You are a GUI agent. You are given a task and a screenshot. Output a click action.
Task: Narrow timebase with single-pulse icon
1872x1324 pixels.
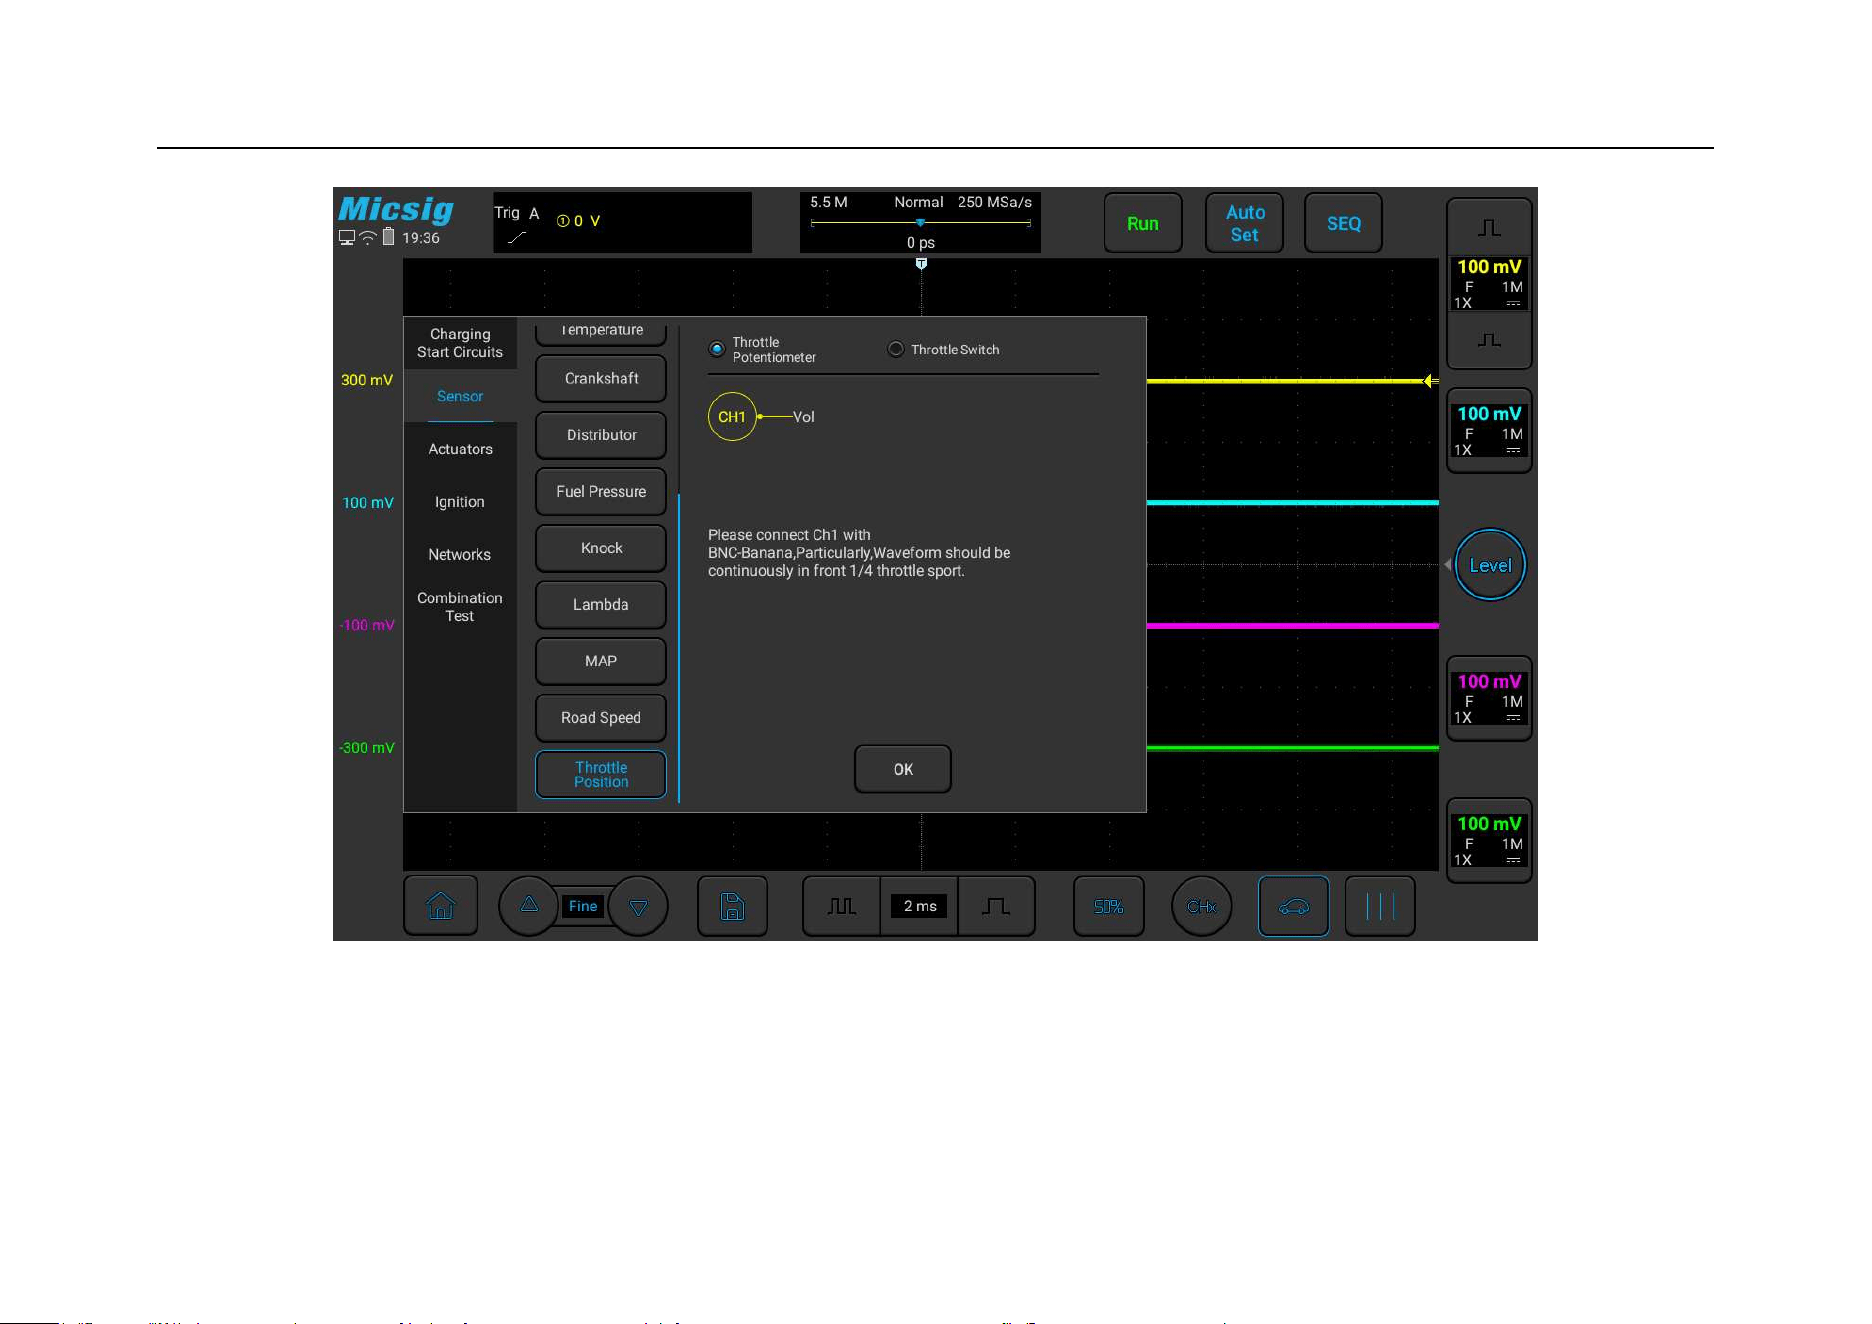pos(996,906)
